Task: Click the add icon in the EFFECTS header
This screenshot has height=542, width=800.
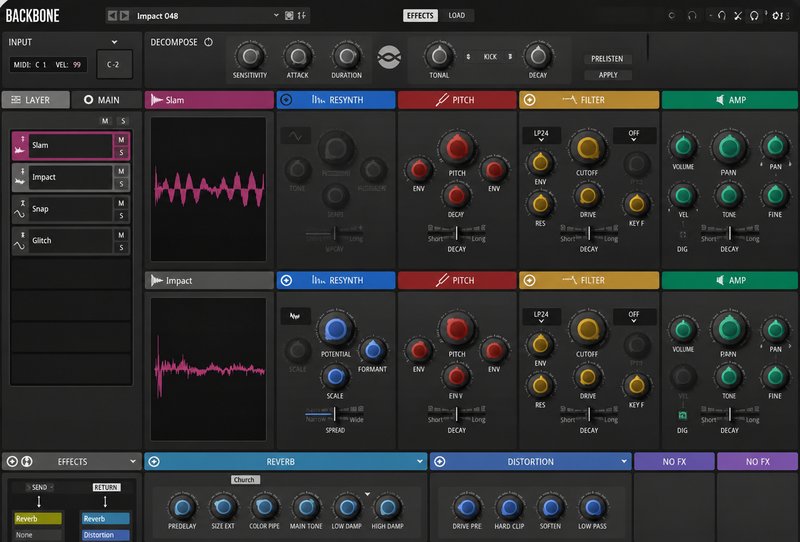Action: click(12, 461)
